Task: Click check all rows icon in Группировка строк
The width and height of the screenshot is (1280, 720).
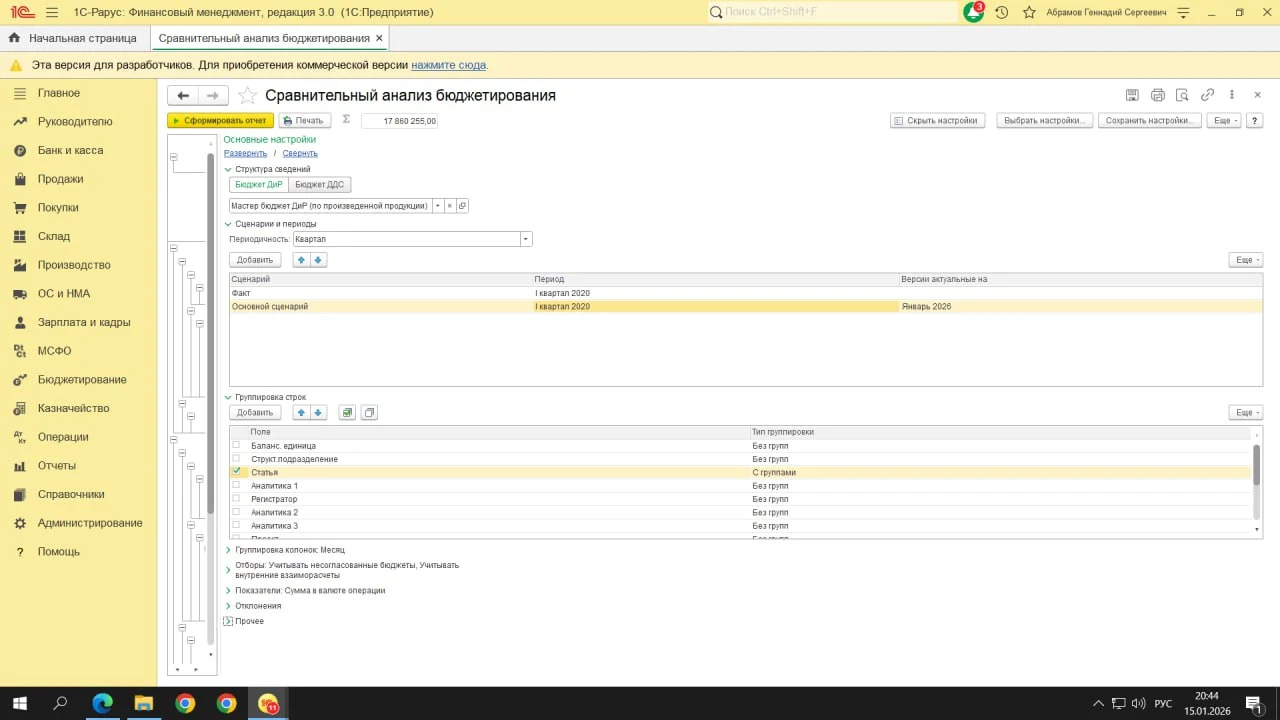Action: pyautogui.click(x=347, y=412)
